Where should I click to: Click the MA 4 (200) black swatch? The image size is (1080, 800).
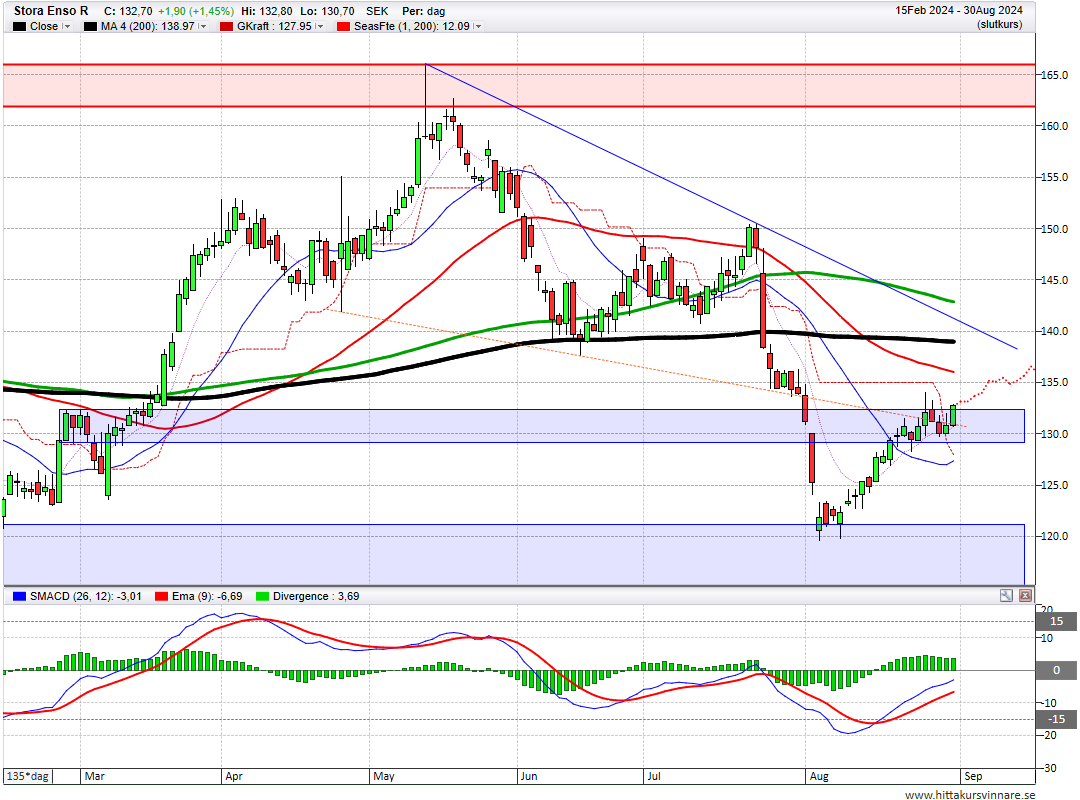(90, 26)
